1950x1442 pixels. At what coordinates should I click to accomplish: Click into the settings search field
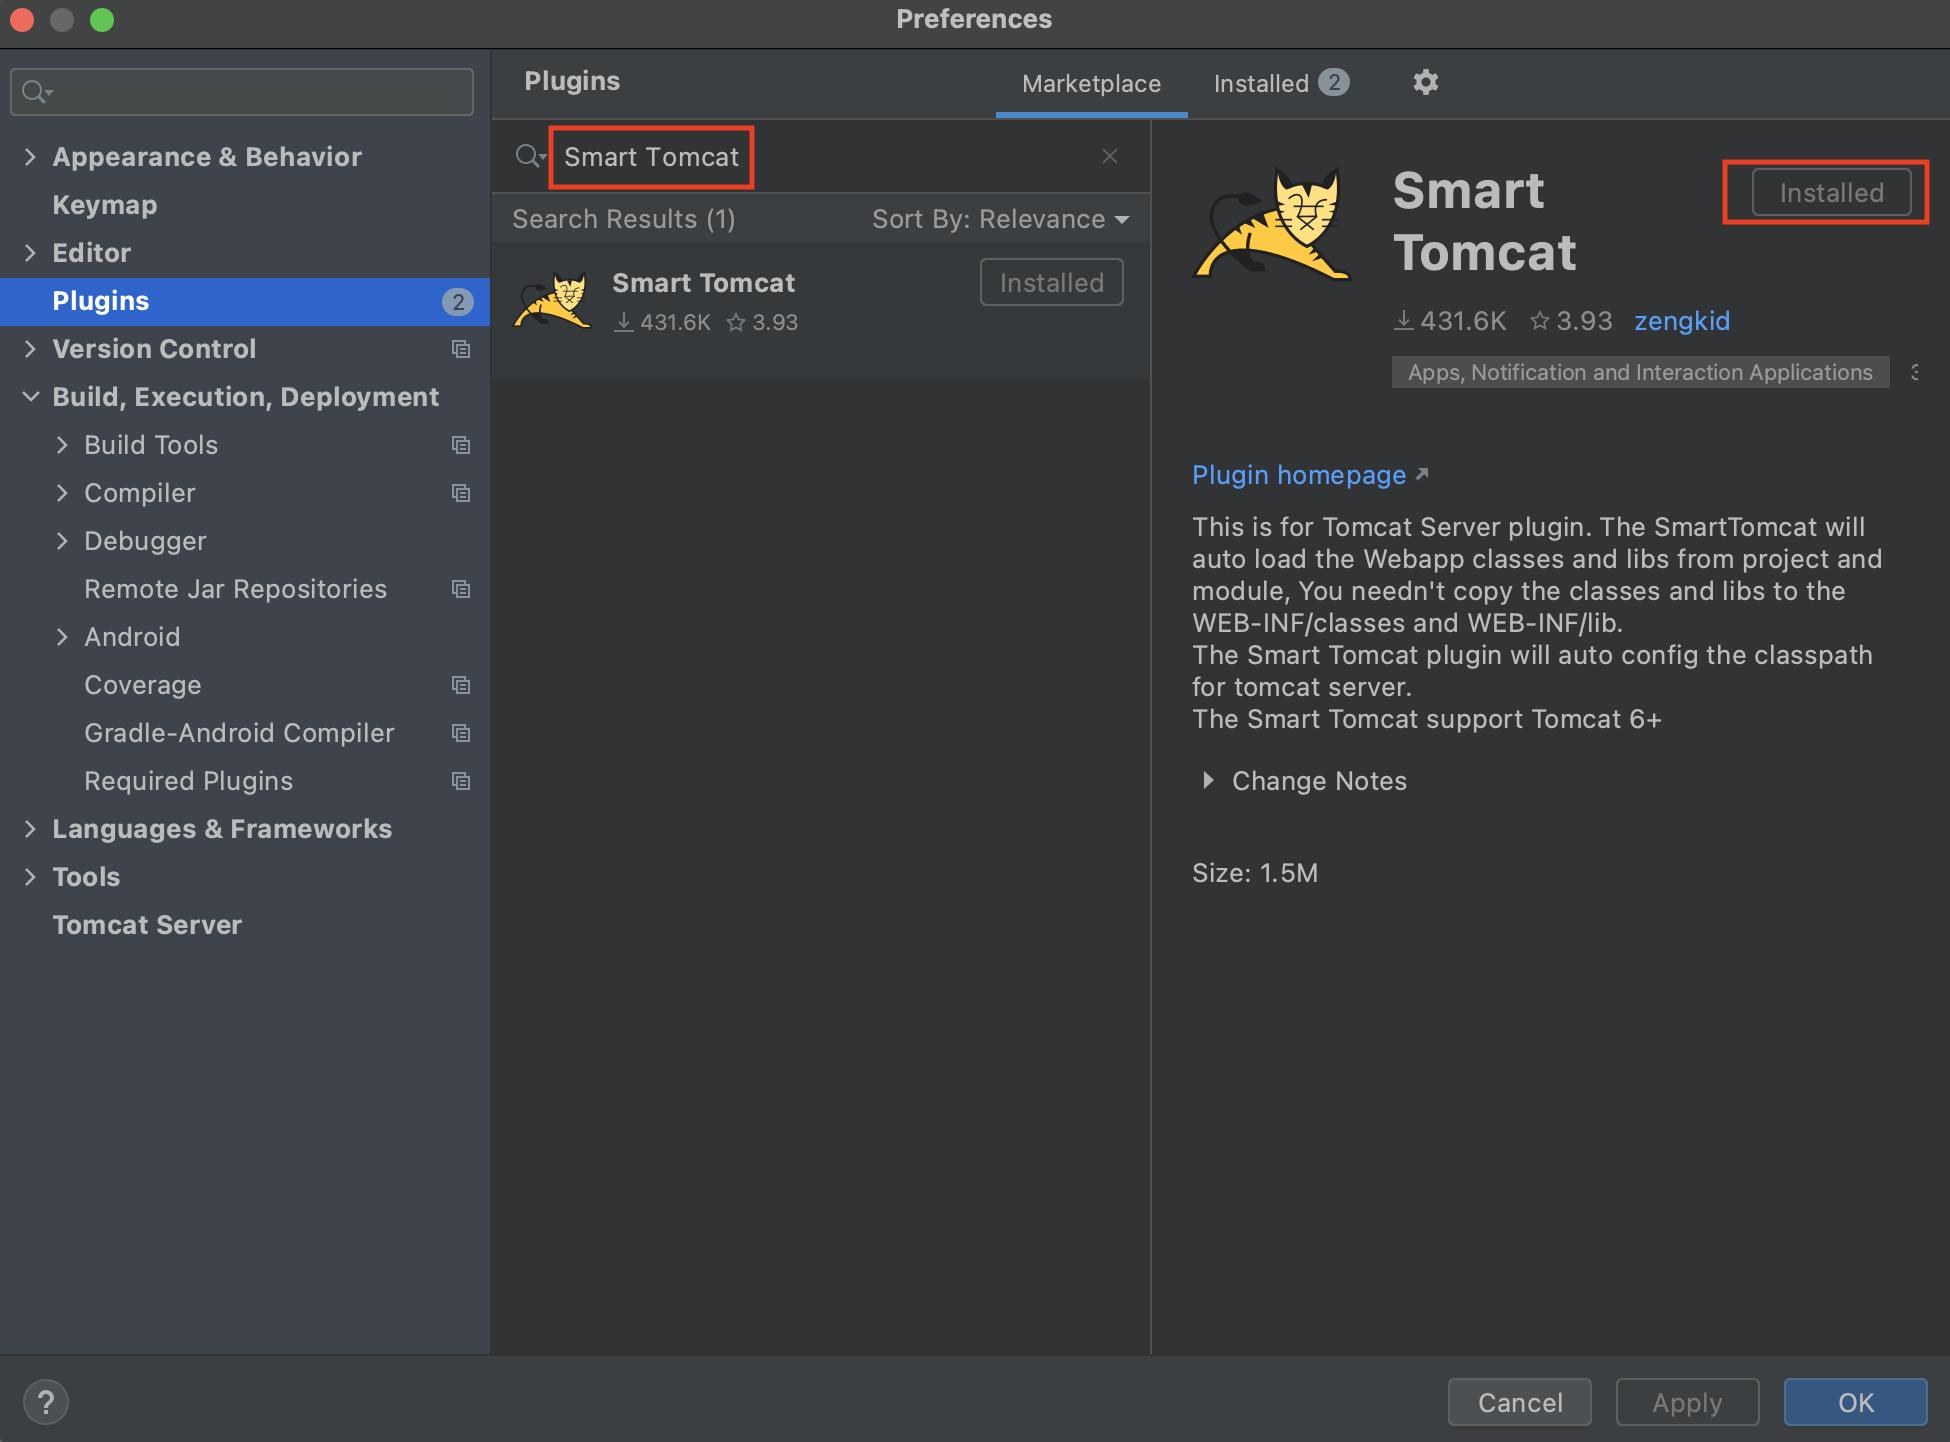click(242, 92)
